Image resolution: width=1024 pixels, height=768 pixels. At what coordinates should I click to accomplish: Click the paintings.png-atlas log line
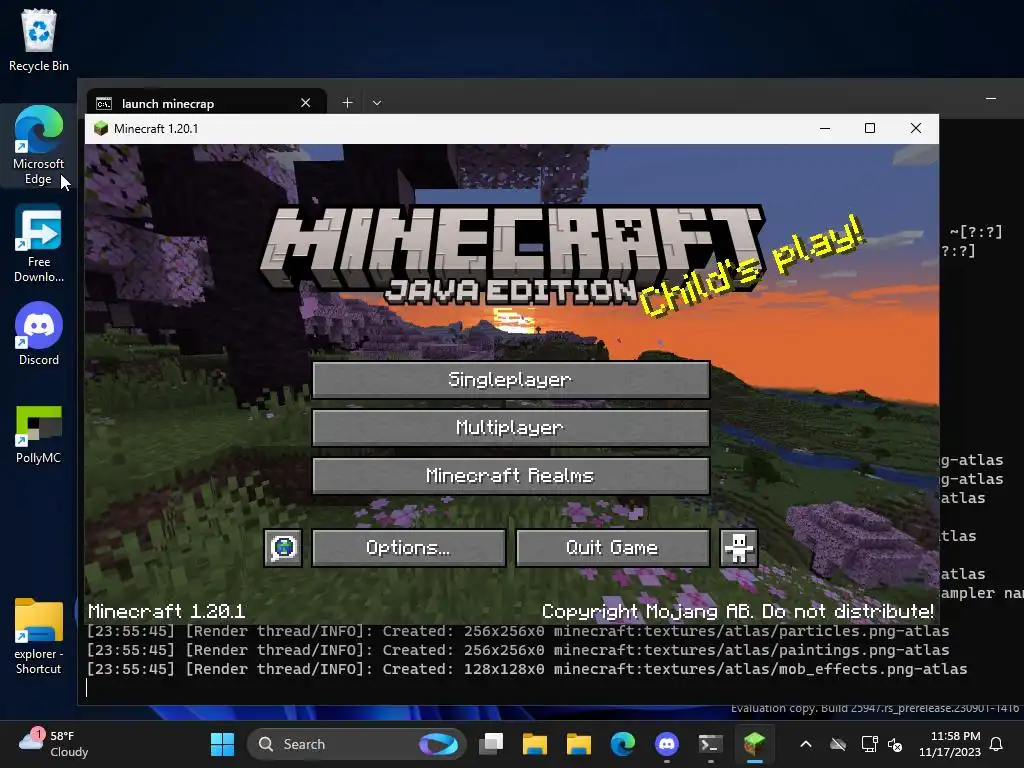click(x=517, y=650)
